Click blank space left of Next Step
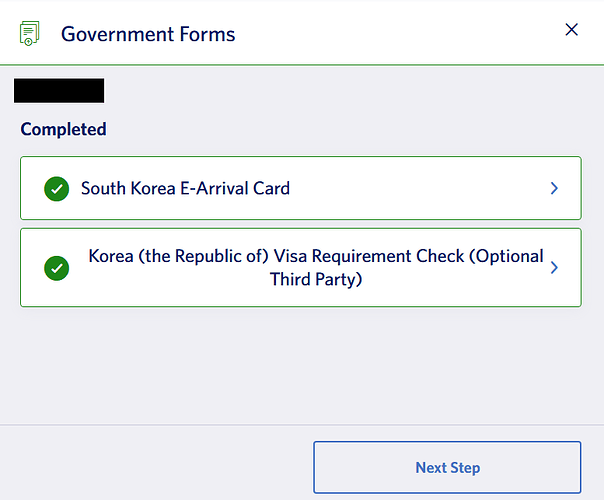The height and width of the screenshot is (500, 604). (x=160, y=467)
